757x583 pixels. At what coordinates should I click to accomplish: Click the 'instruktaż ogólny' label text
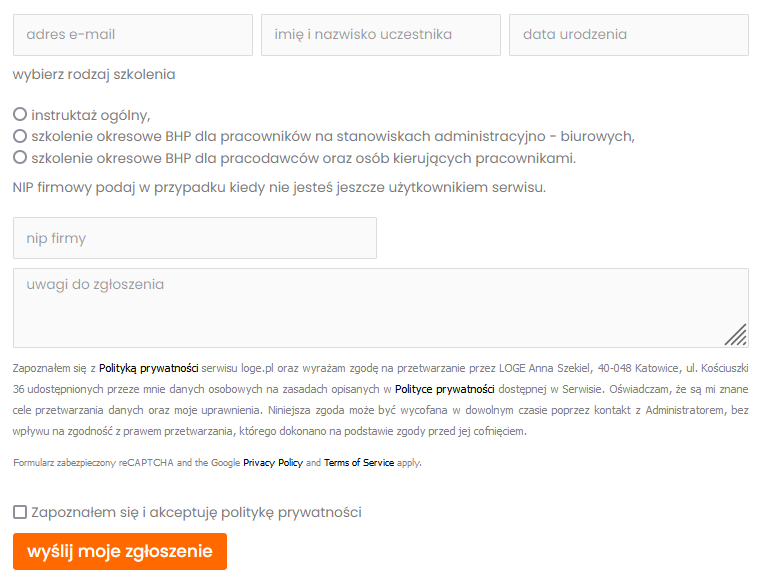[x=90, y=115]
